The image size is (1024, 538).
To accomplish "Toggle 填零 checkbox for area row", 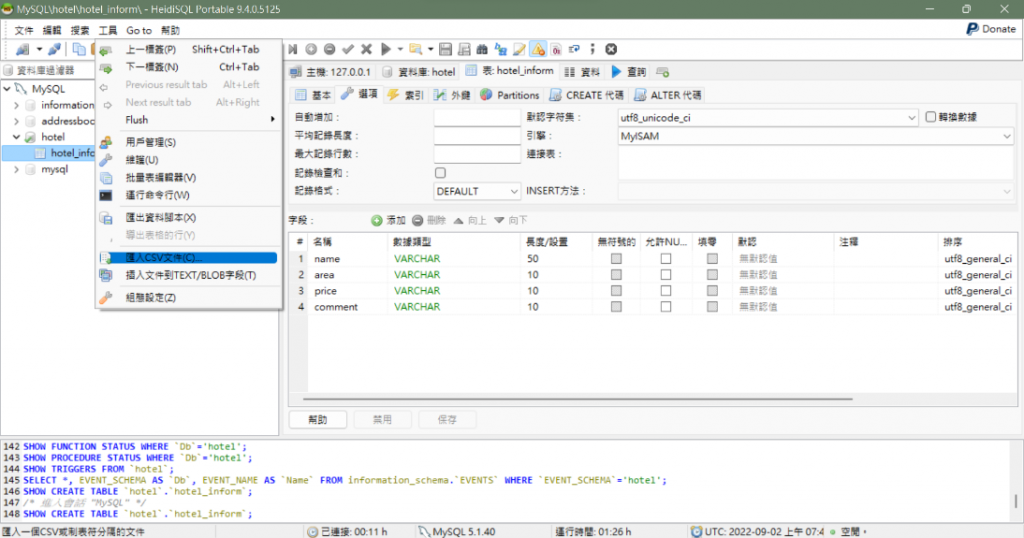I will [x=712, y=275].
